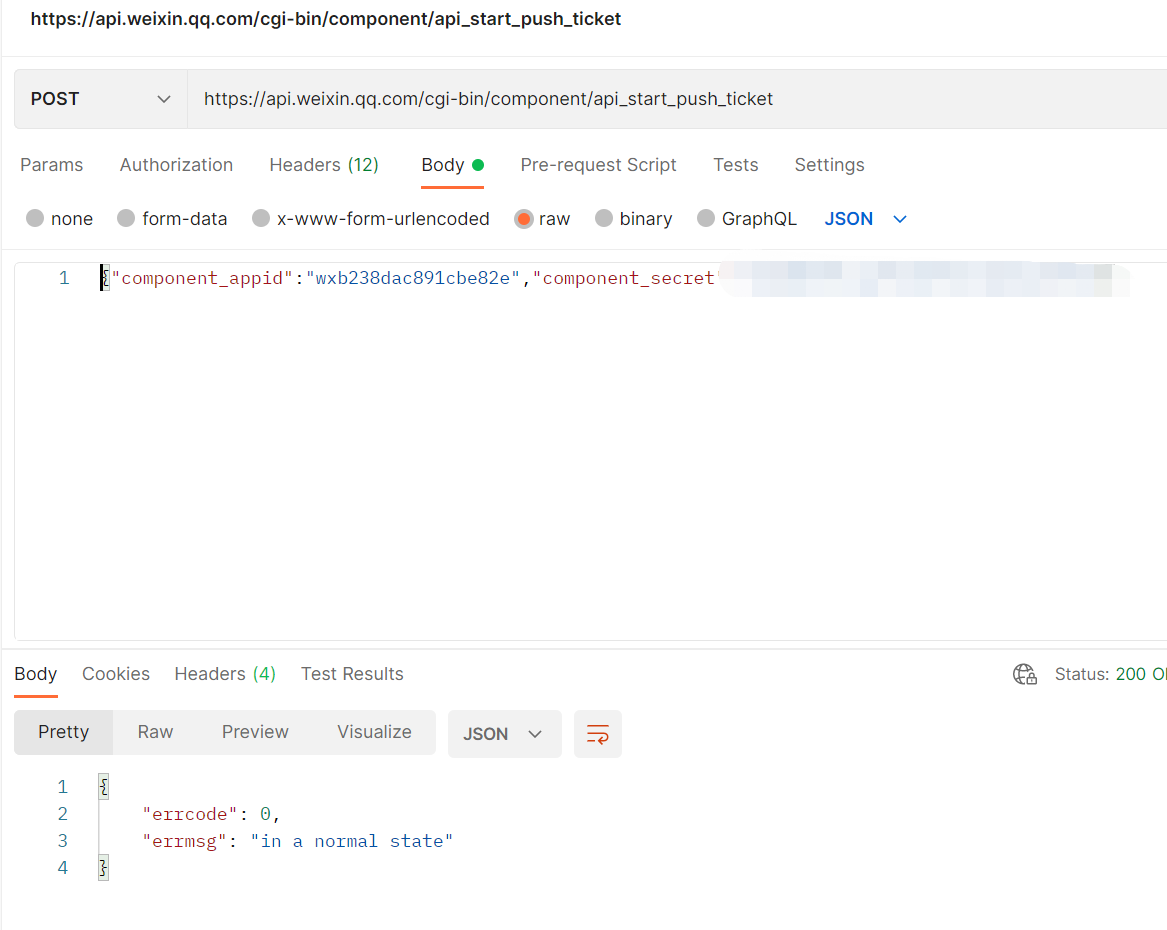Open the response Body tab
This screenshot has height=930, width=1167.
coord(36,674)
